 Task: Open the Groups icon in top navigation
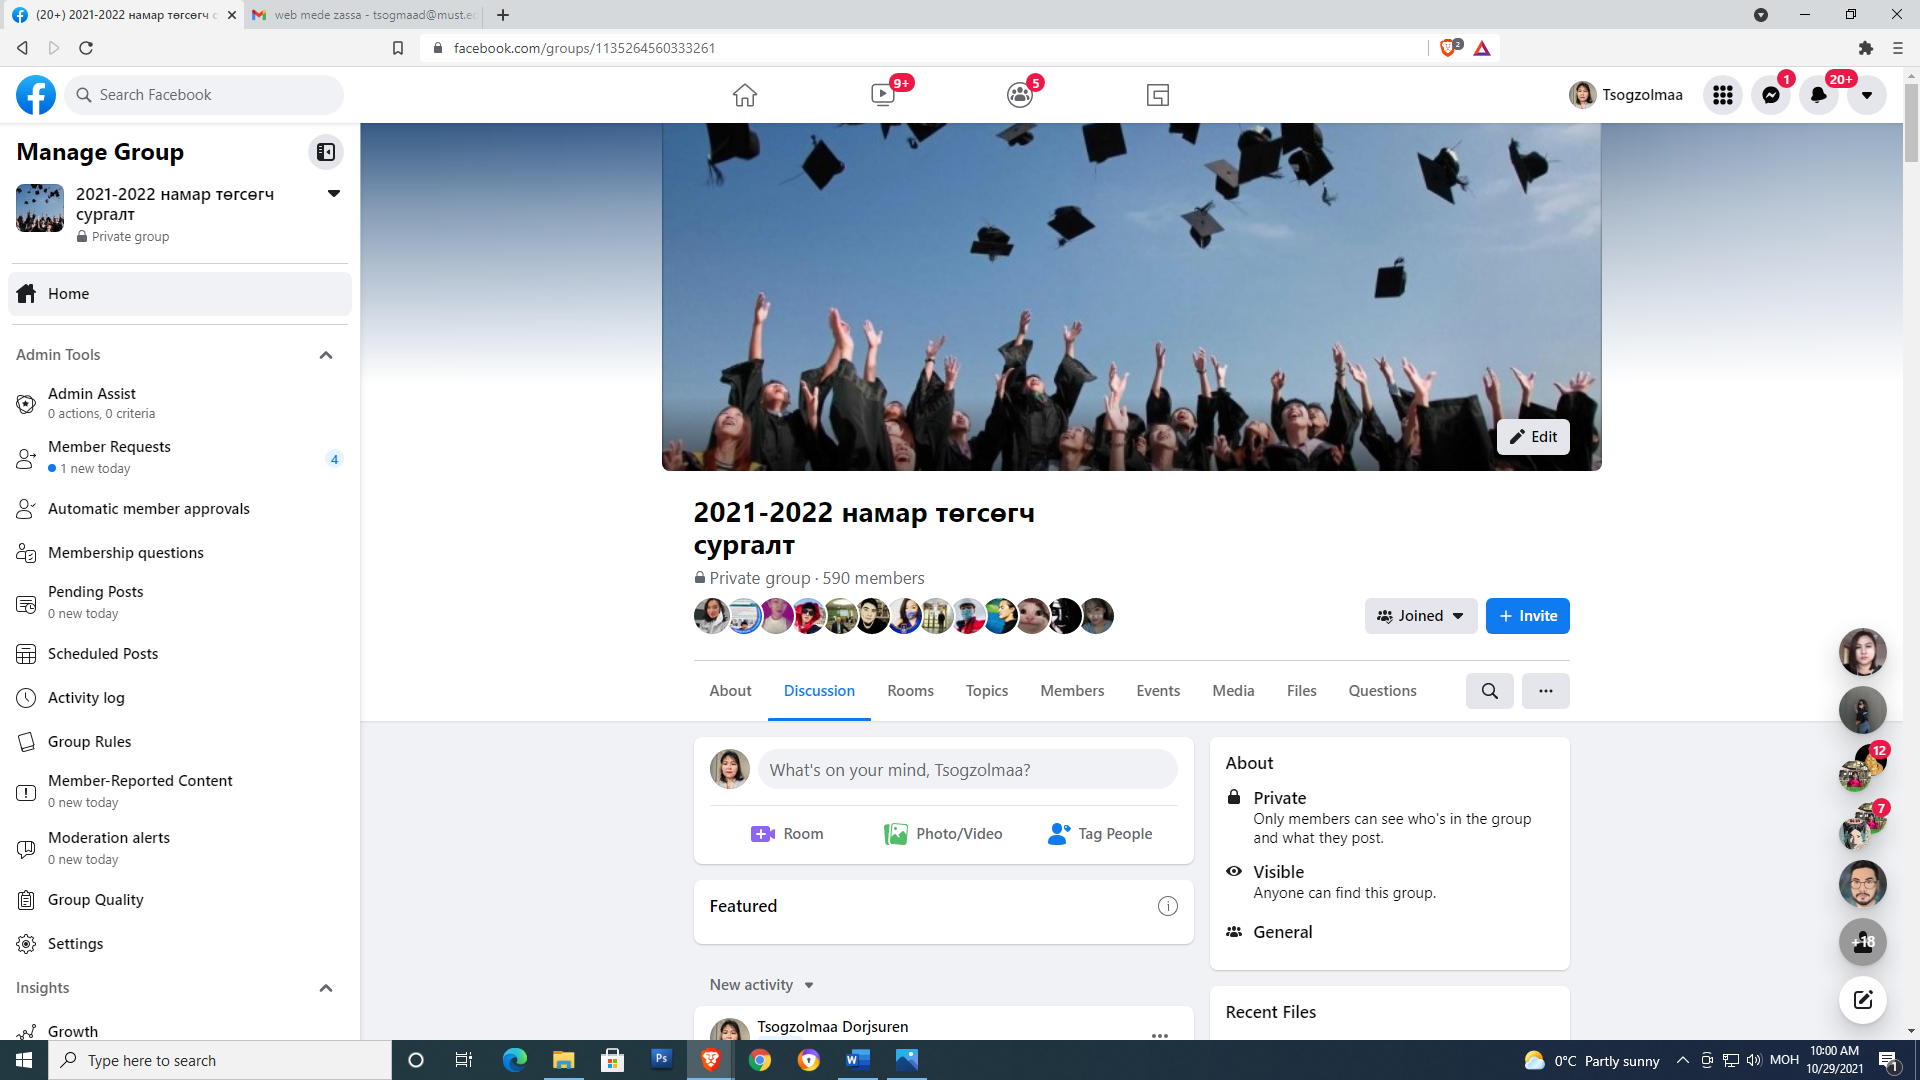[1020, 95]
